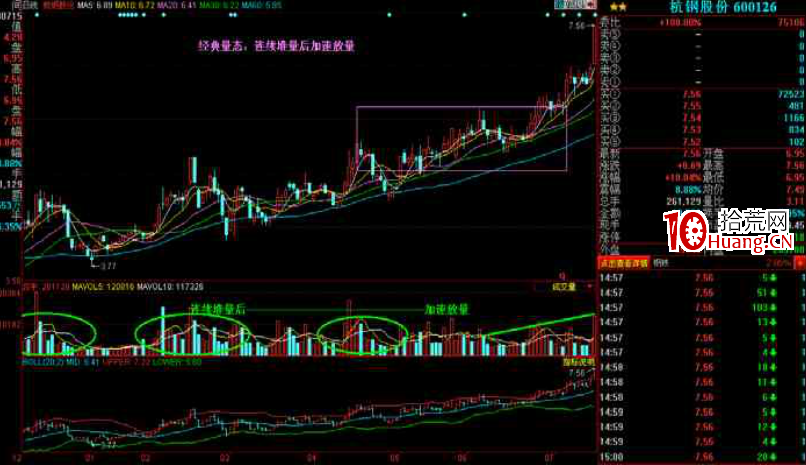This screenshot has width=806, height=465.
Task: Open the 成交量 volume indicator selector
Action: 563,287
